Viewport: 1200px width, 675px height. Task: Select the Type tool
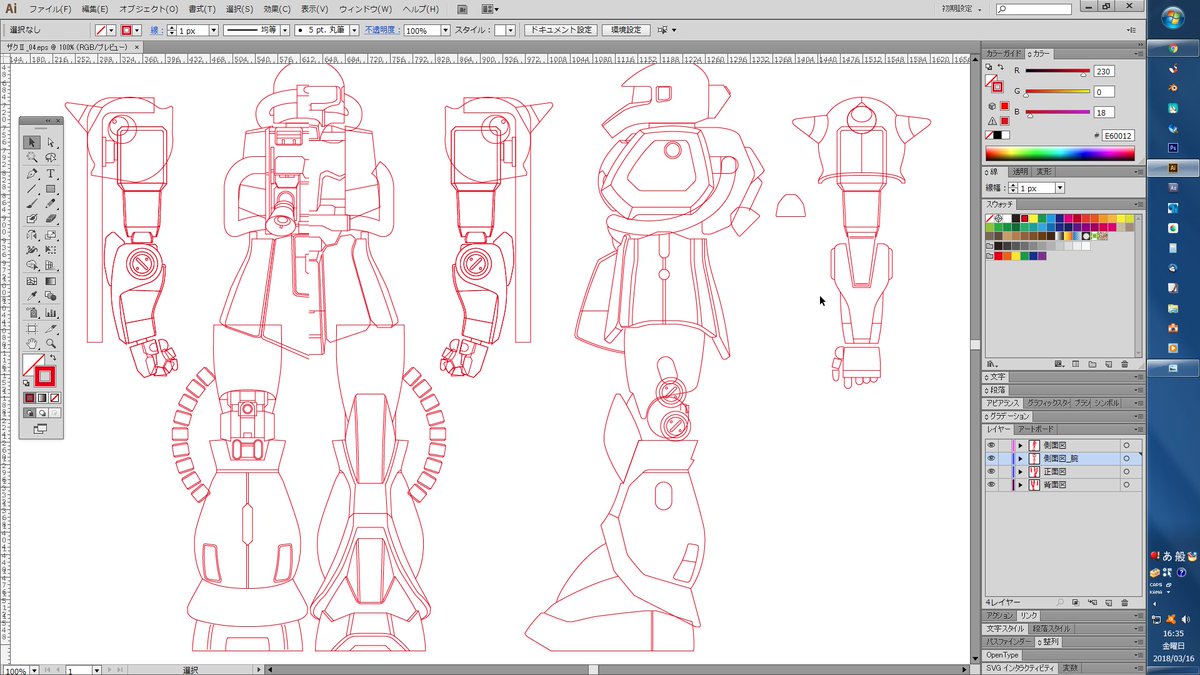coord(50,174)
